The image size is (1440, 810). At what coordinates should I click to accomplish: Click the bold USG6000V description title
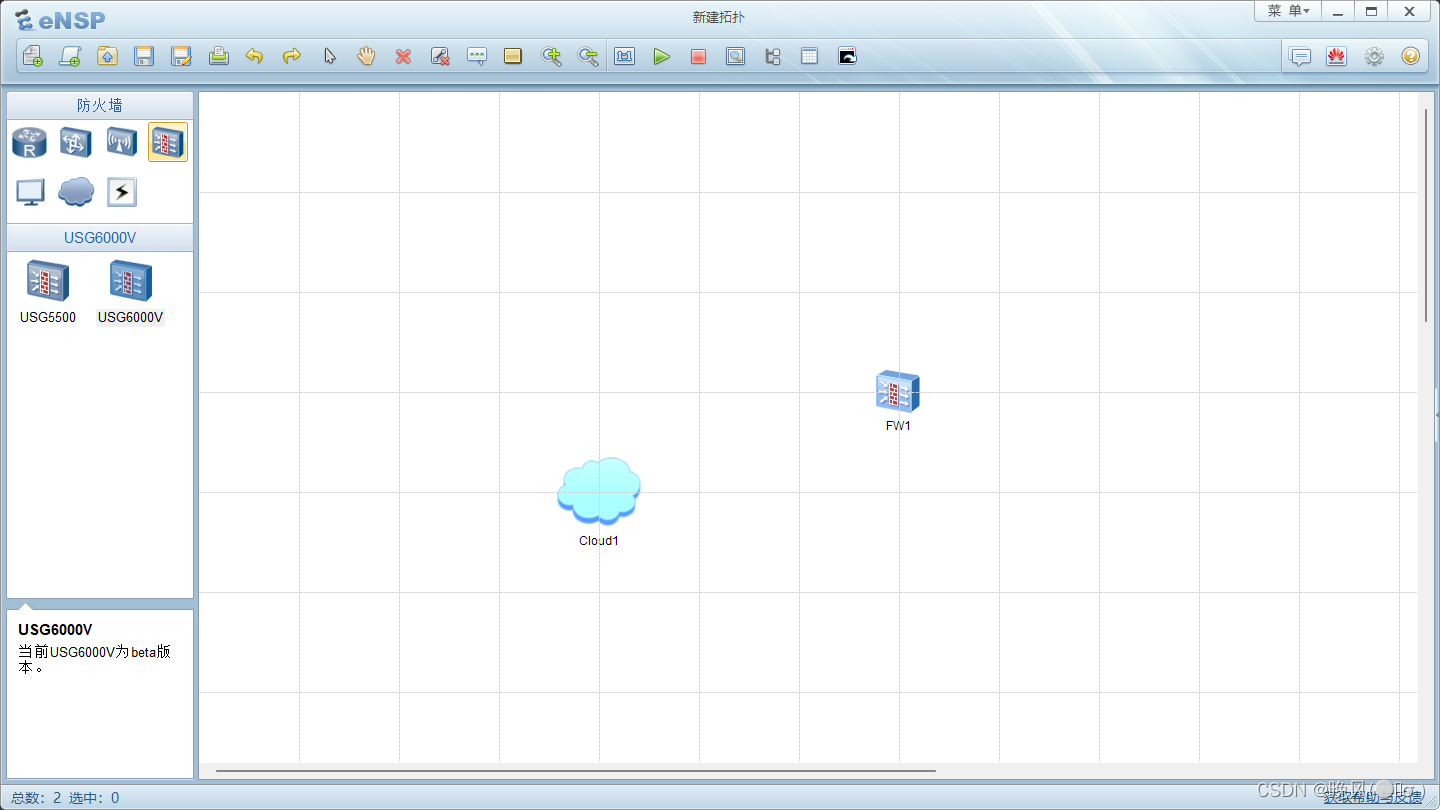55,630
